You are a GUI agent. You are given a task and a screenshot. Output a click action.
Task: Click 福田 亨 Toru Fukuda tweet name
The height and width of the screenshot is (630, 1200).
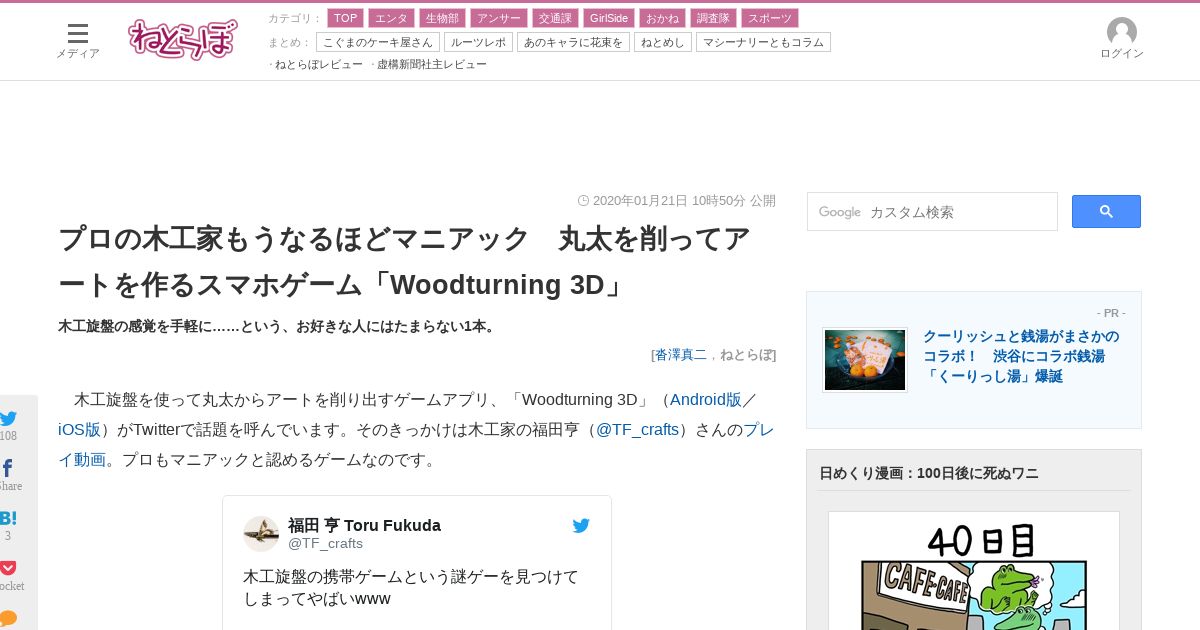364,525
